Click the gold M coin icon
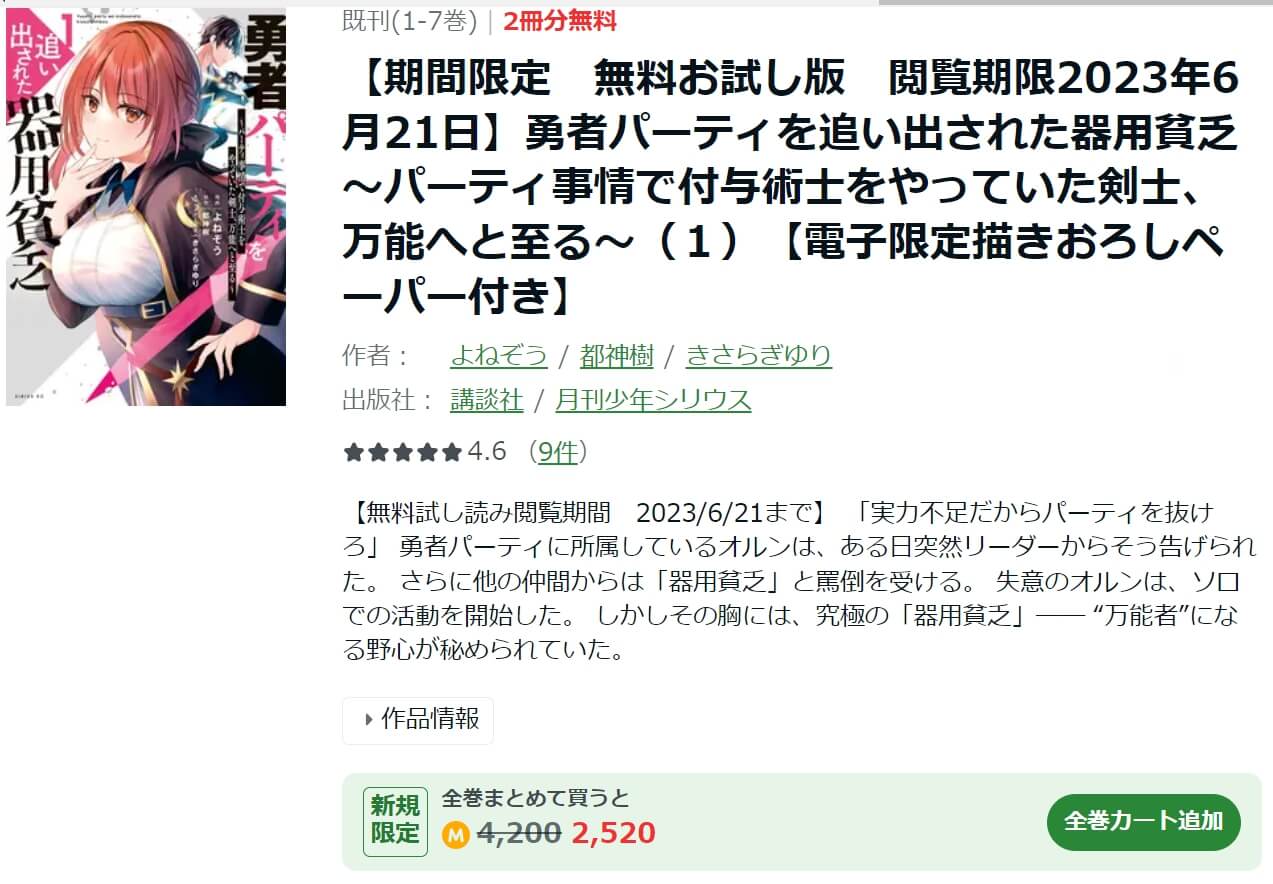1273x884 pixels. [x=456, y=834]
